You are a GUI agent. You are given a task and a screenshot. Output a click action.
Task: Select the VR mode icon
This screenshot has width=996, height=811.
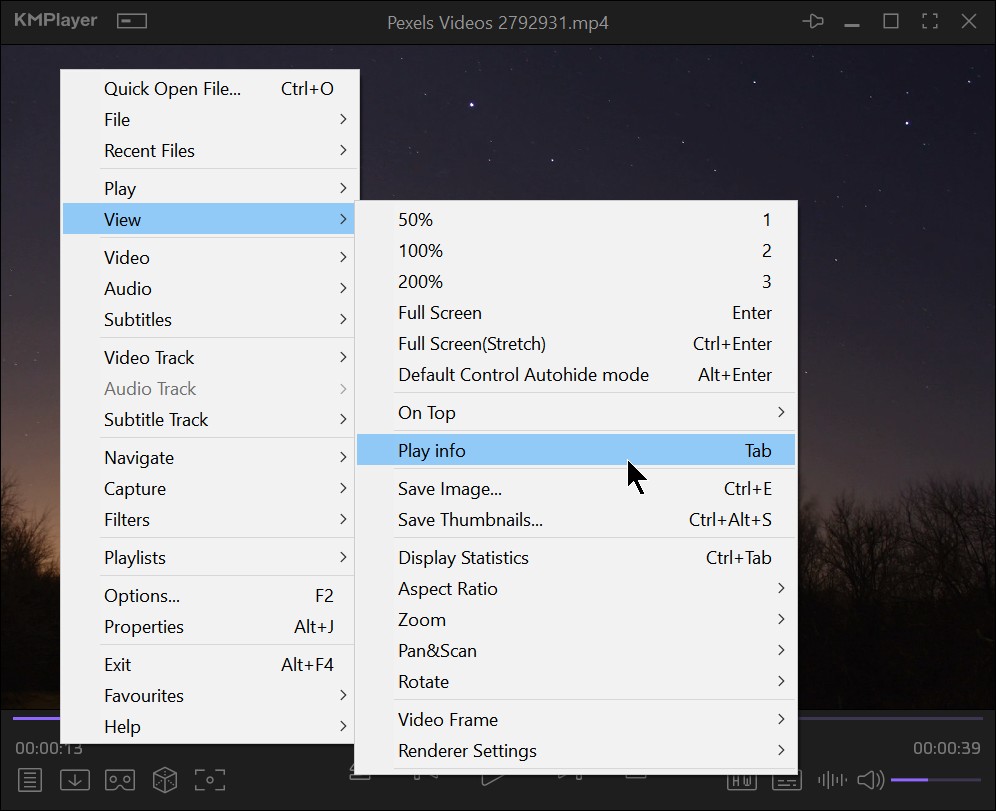pyautogui.click(x=120, y=779)
